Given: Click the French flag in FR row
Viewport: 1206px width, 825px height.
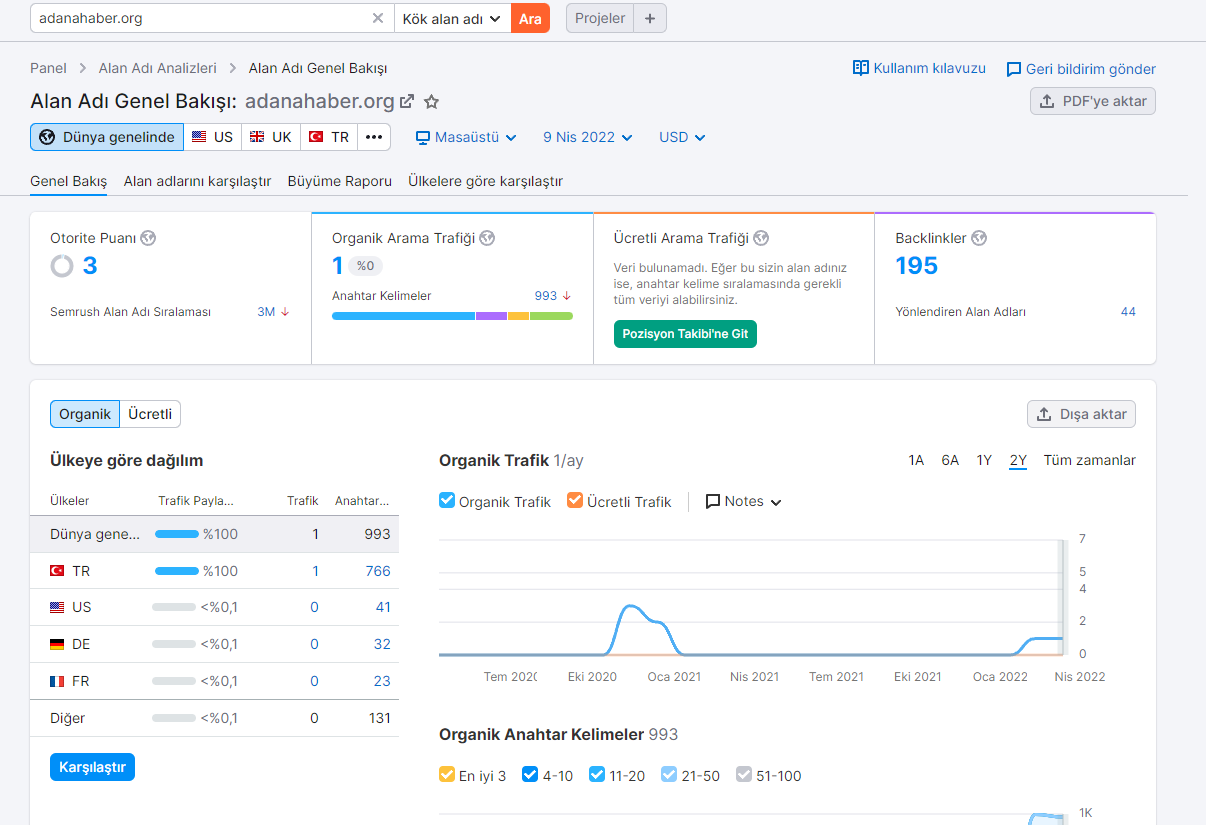Looking at the screenshot, I should tap(57, 681).
